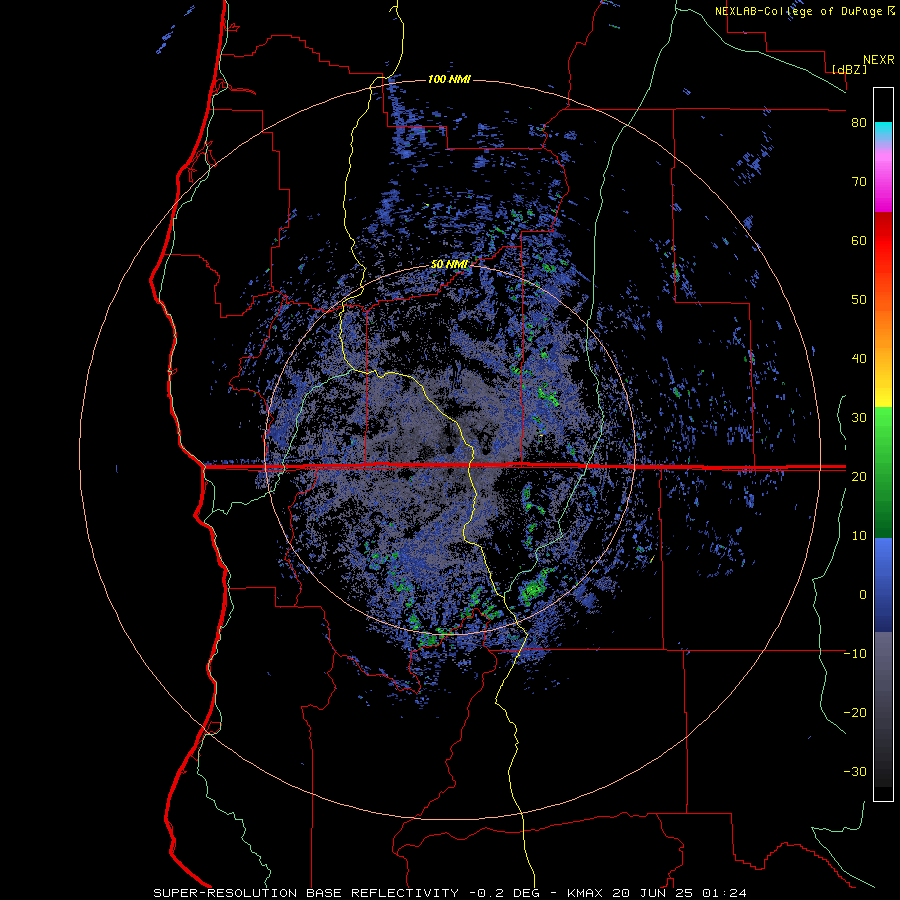Click the -30 value on the dBZ scale
900x900 pixels.
pos(855,772)
